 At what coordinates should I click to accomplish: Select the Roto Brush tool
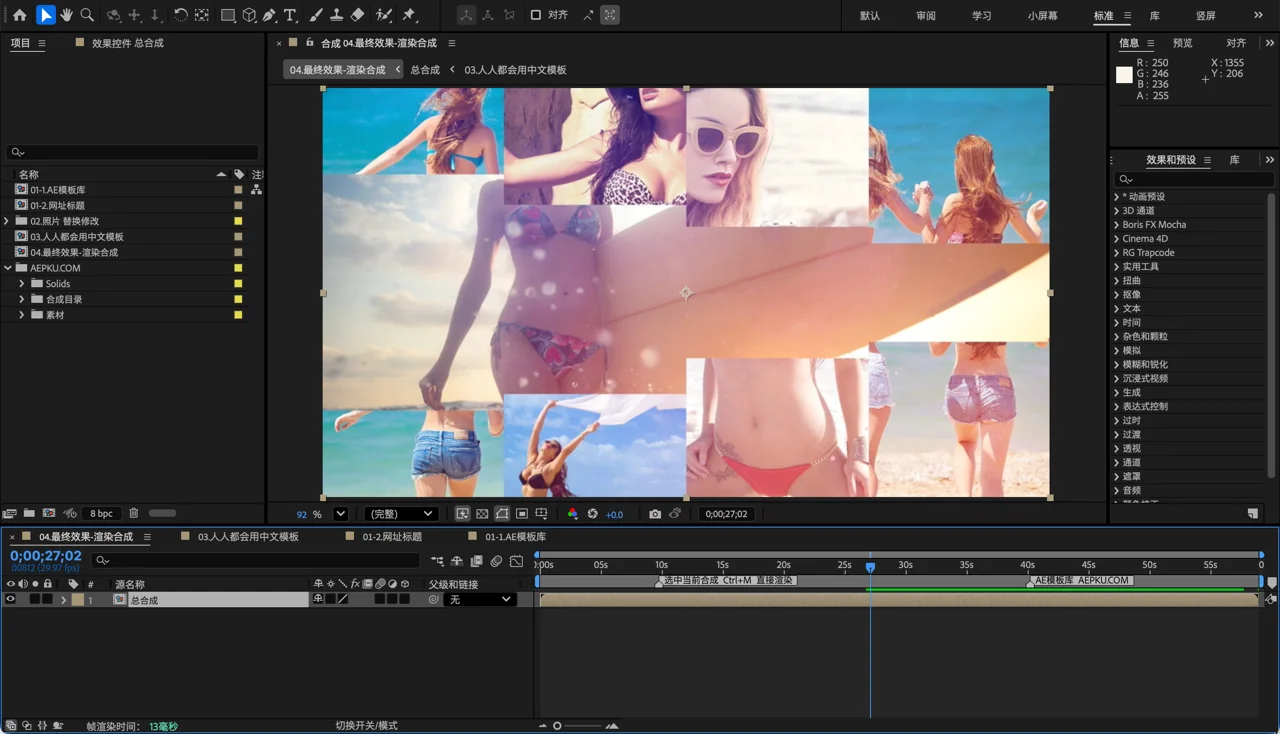click(x=384, y=15)
